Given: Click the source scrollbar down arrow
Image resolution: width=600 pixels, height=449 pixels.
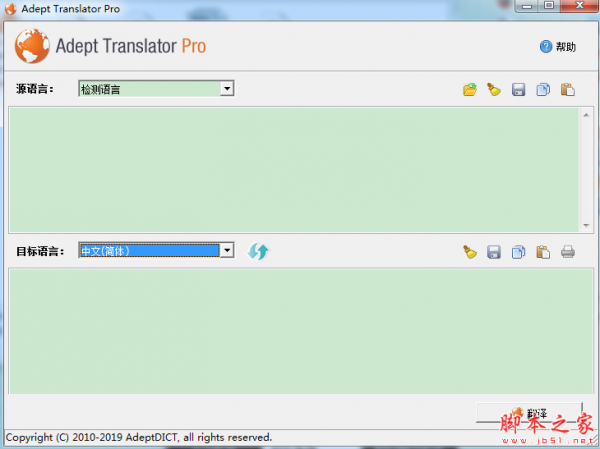Looking at the screenshot, I should coord(586,225).
